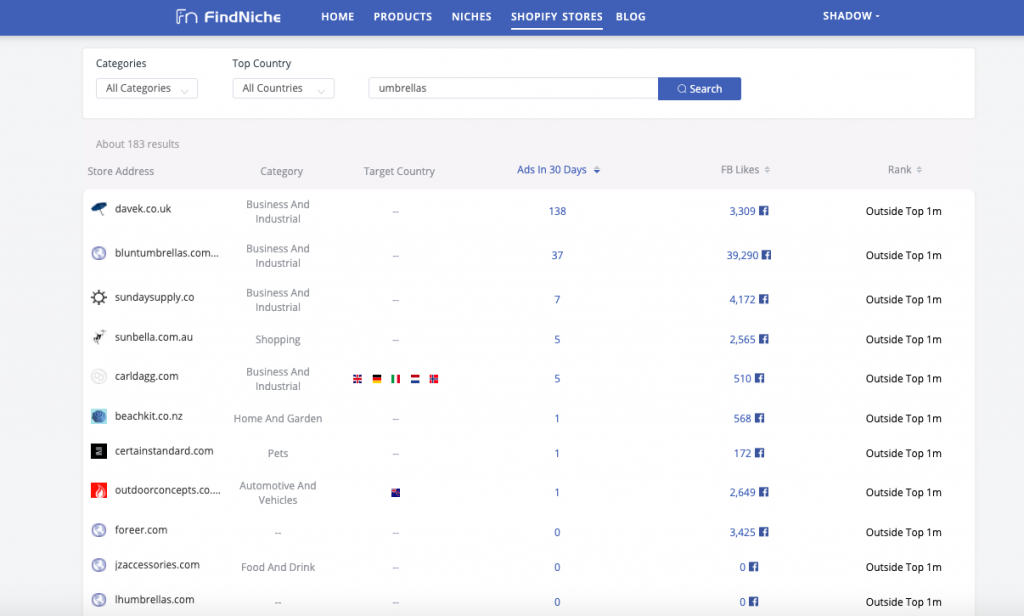Click Facebook icon beside 2,565 likes
1024x616 pixels.
763,339
